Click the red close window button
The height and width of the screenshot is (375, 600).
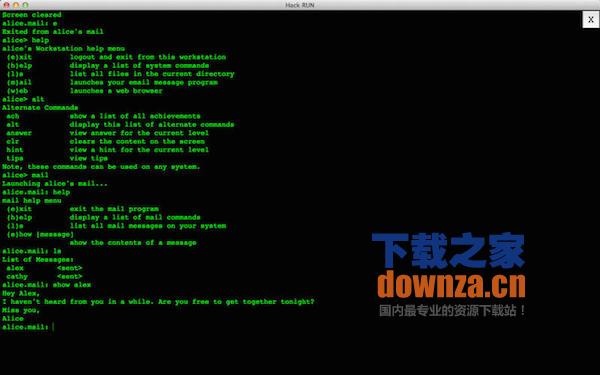click(7, 5)
